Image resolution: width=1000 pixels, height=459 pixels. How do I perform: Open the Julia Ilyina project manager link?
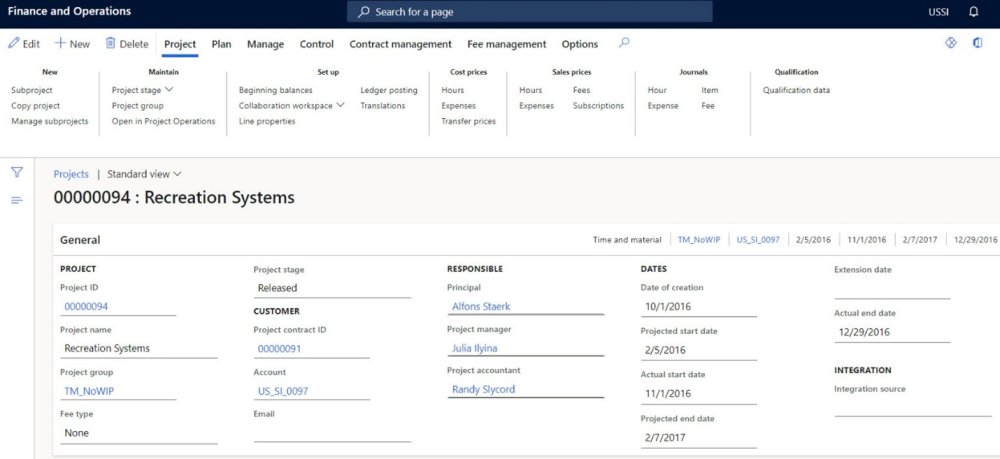pyautogui.click(x=475, y=348)
